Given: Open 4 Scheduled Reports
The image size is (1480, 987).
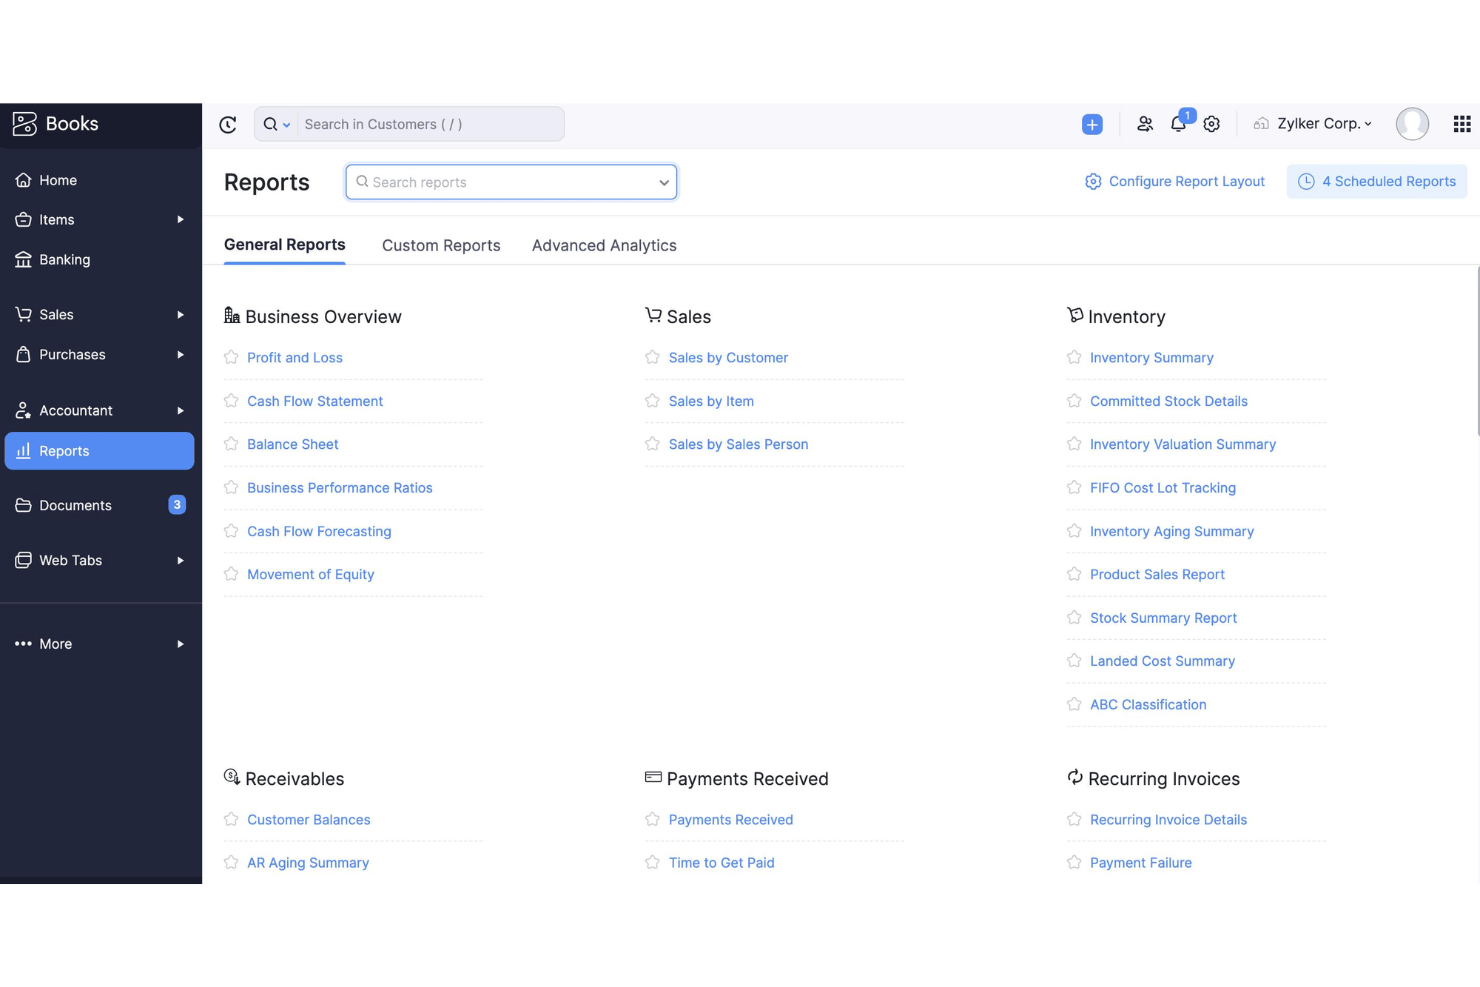Looking at the screenshot, I should point(1377,181).
